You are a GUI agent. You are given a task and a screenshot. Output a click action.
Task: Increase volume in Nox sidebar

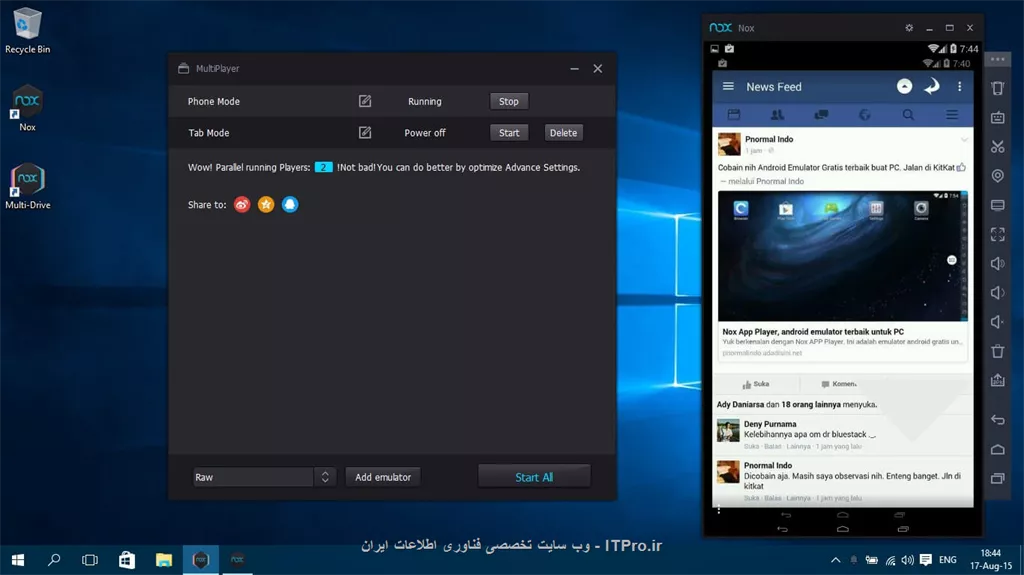(x=997, y=263)
